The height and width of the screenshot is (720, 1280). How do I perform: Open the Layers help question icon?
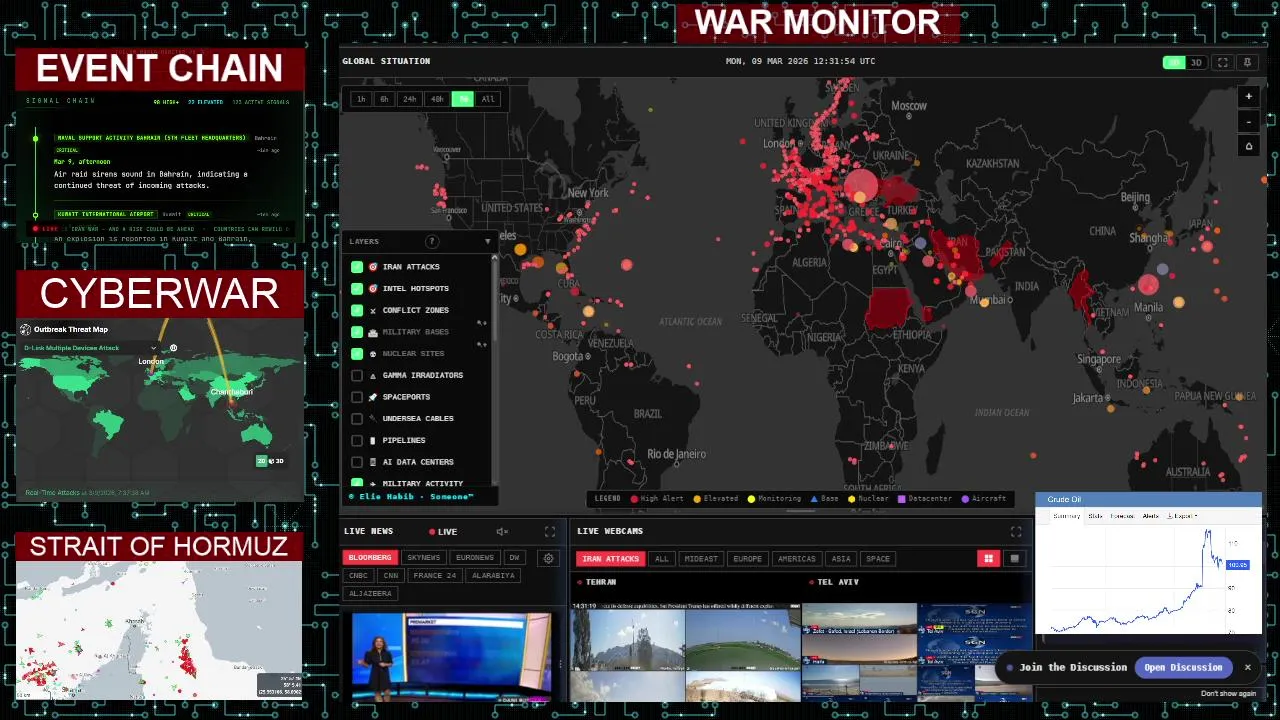click(x=432, y=241)
